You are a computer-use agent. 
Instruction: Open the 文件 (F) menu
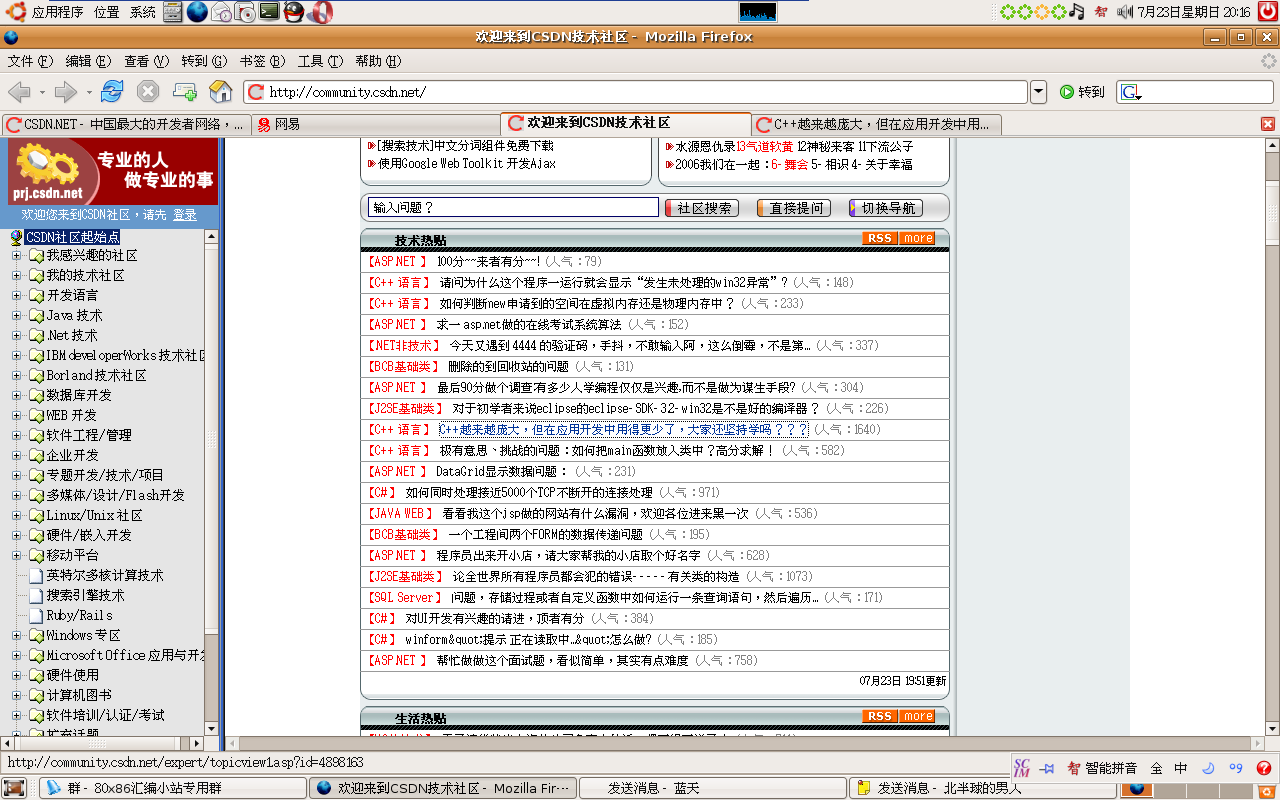[x=29, y=61]
